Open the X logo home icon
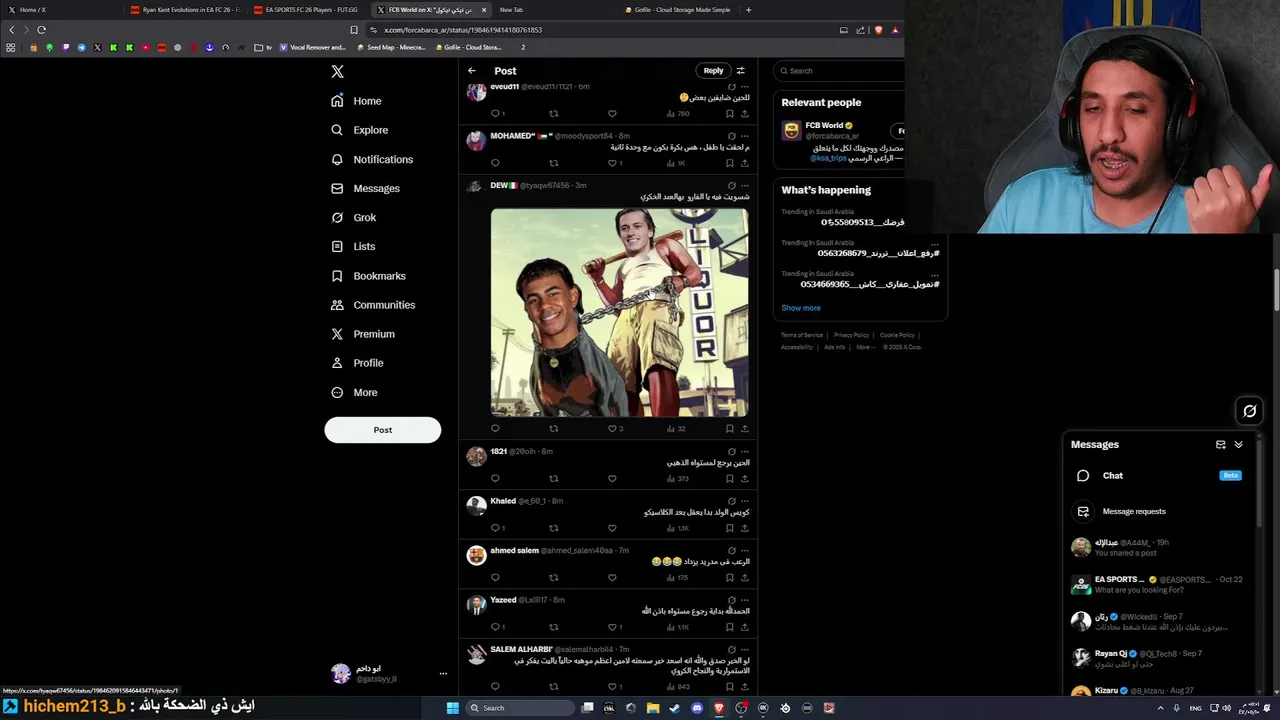The height and width of the screenshot is (720, 1280). coord(337,71)
